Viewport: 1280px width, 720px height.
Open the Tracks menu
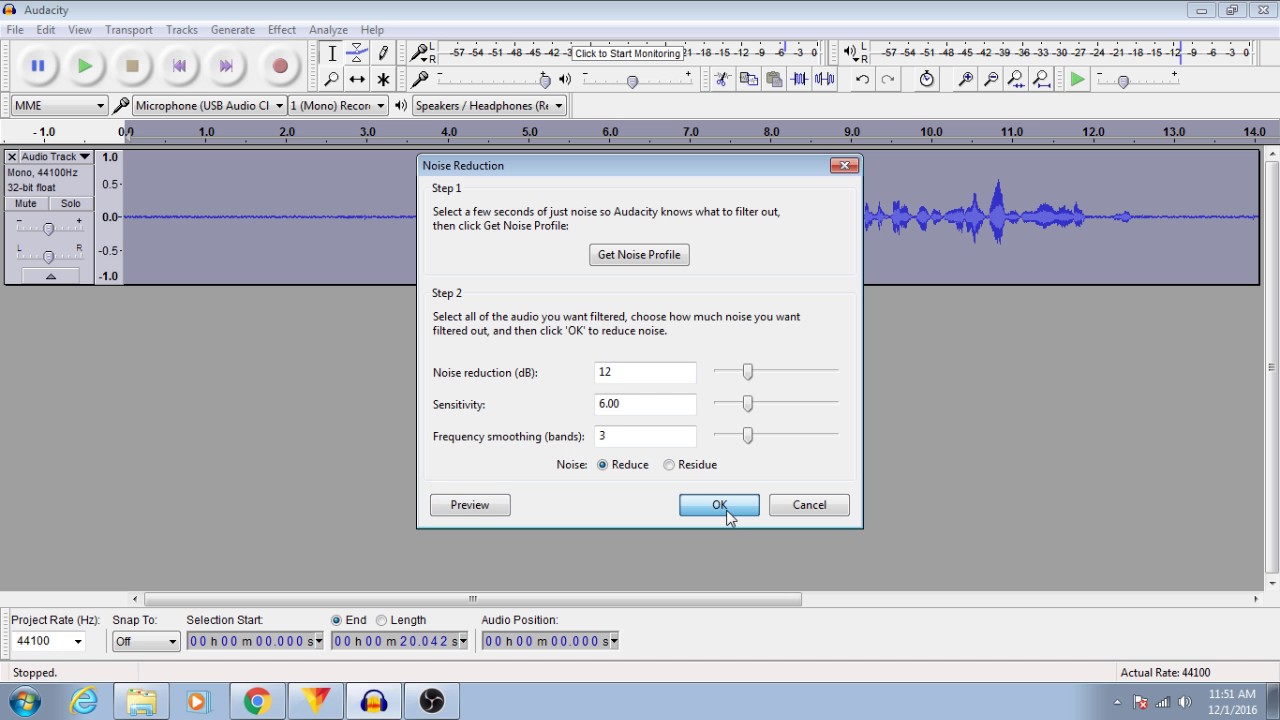(181, 30)
